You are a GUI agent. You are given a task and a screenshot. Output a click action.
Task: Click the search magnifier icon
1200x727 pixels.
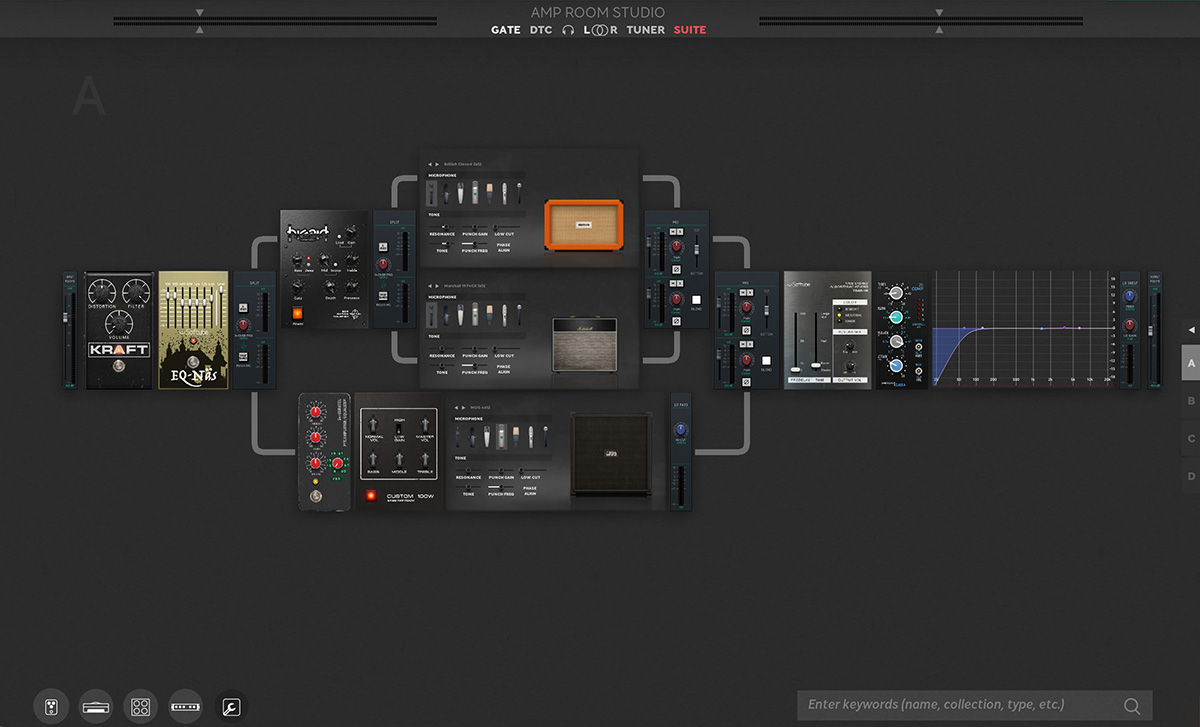tap(1132, 705)
